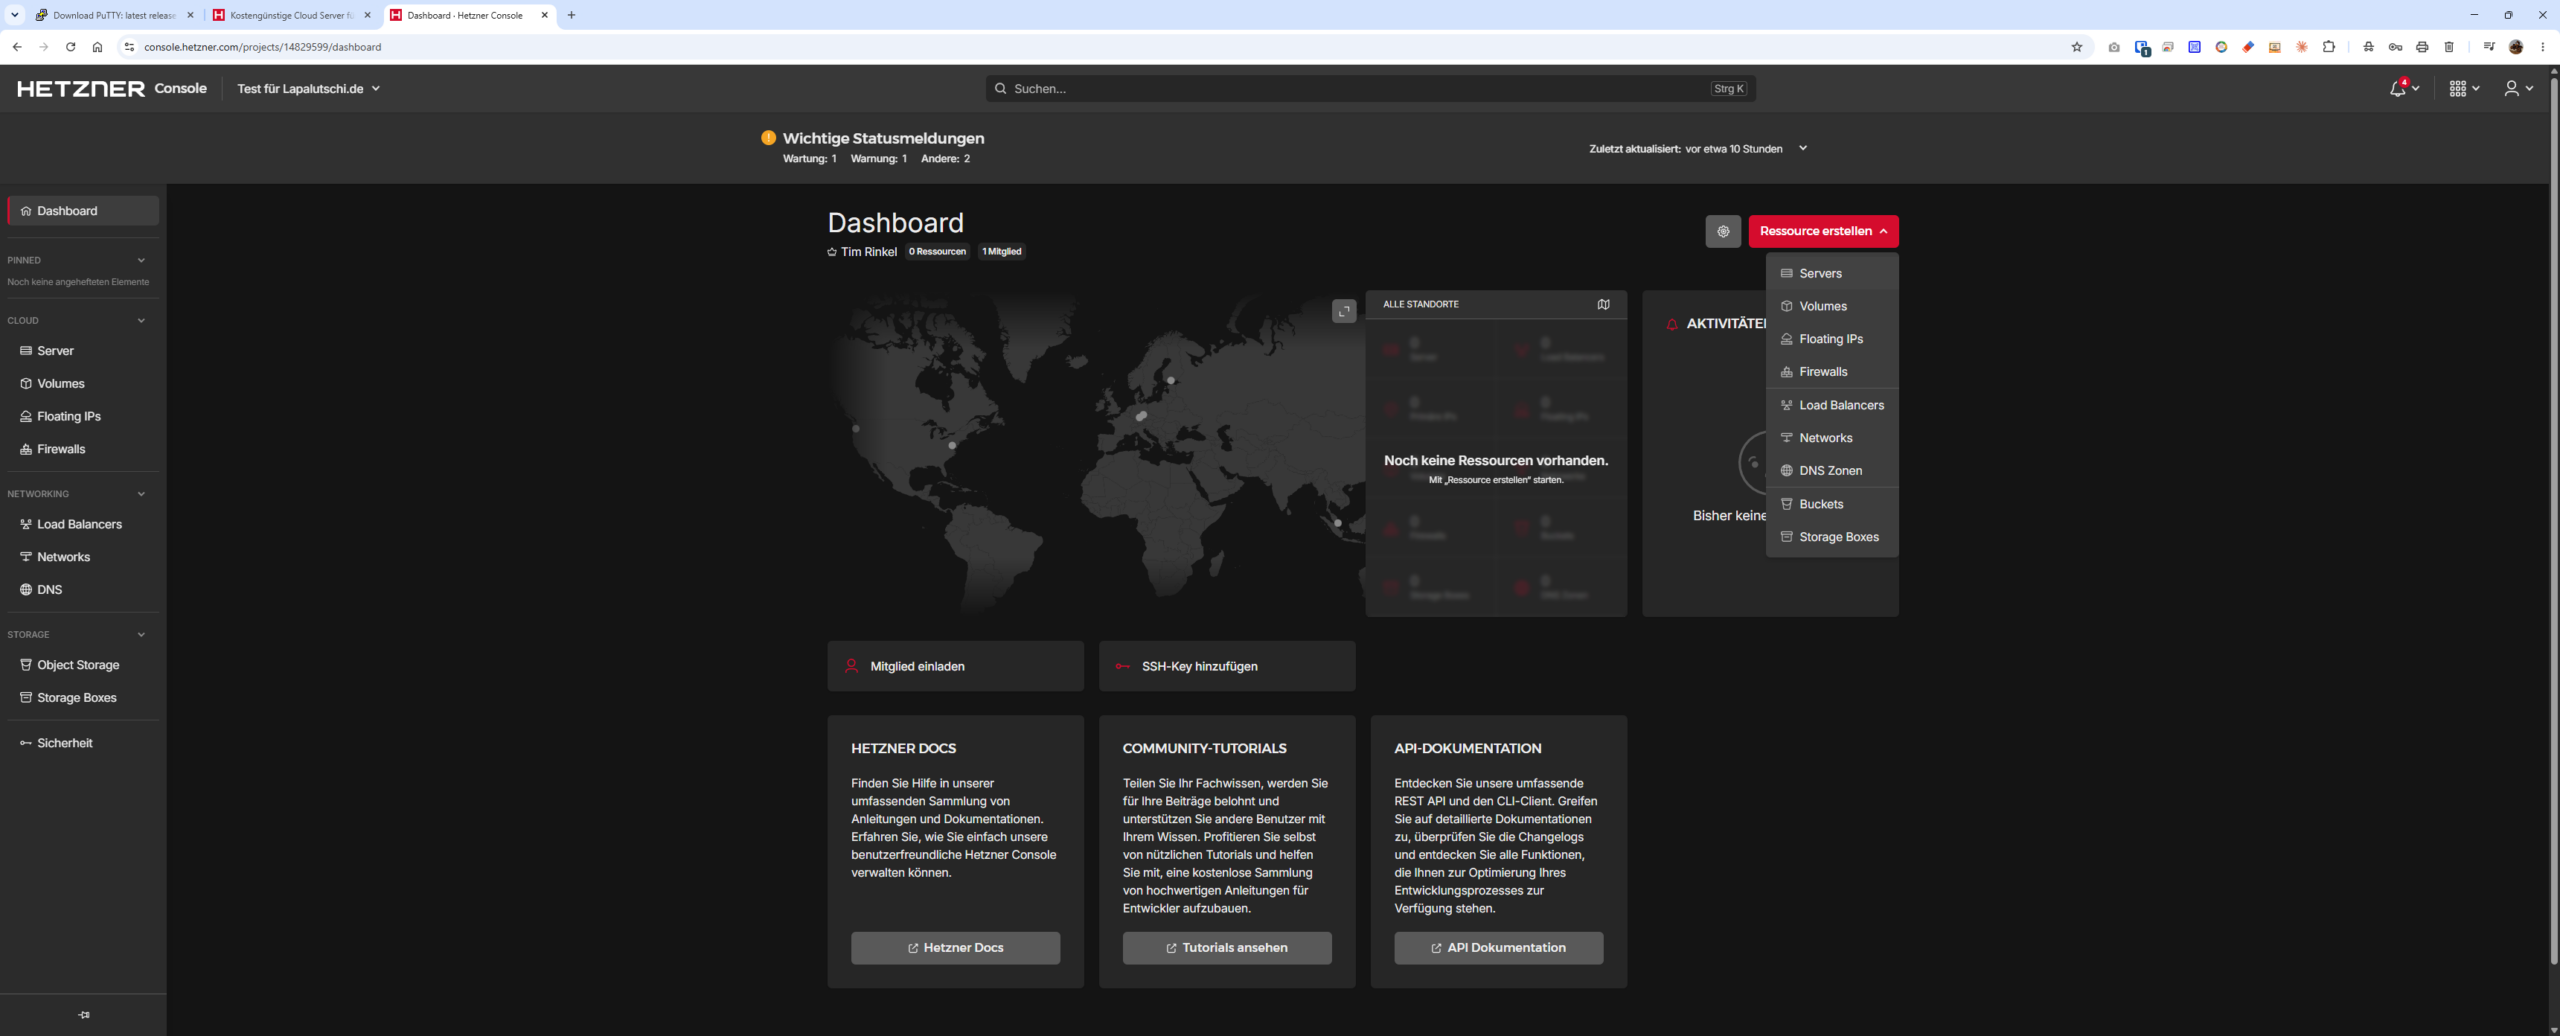The width and height of the screenshot is (2560, 1036).
Task: Choose DNS Zonen from the create menu
Action: pyautogui.click(x=1832, y=471)
